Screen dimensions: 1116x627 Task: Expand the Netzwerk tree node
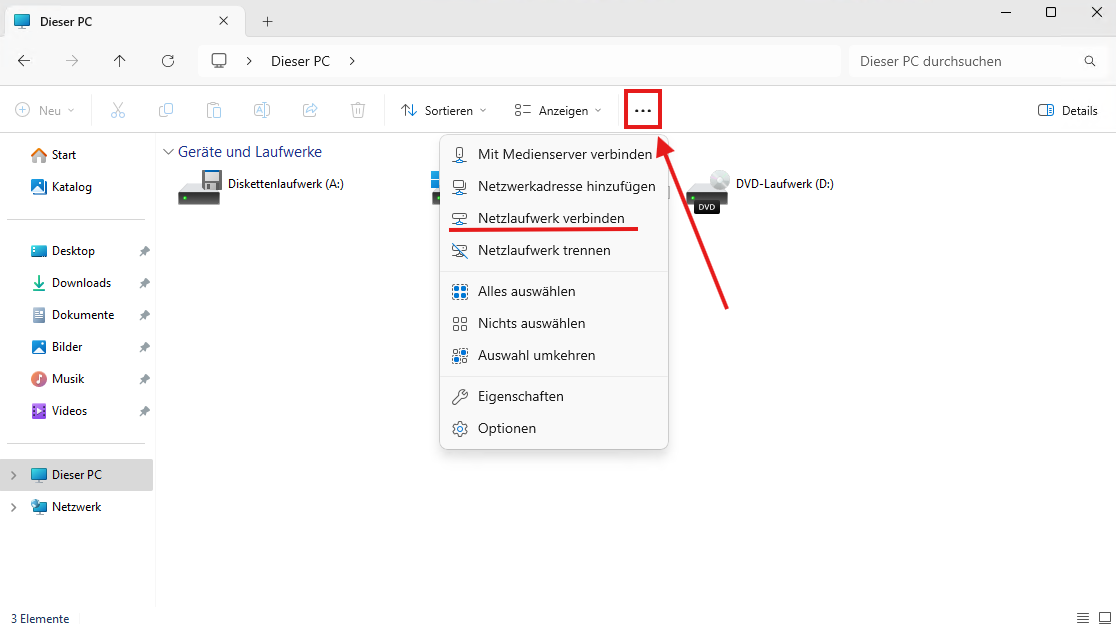point(13,507)
